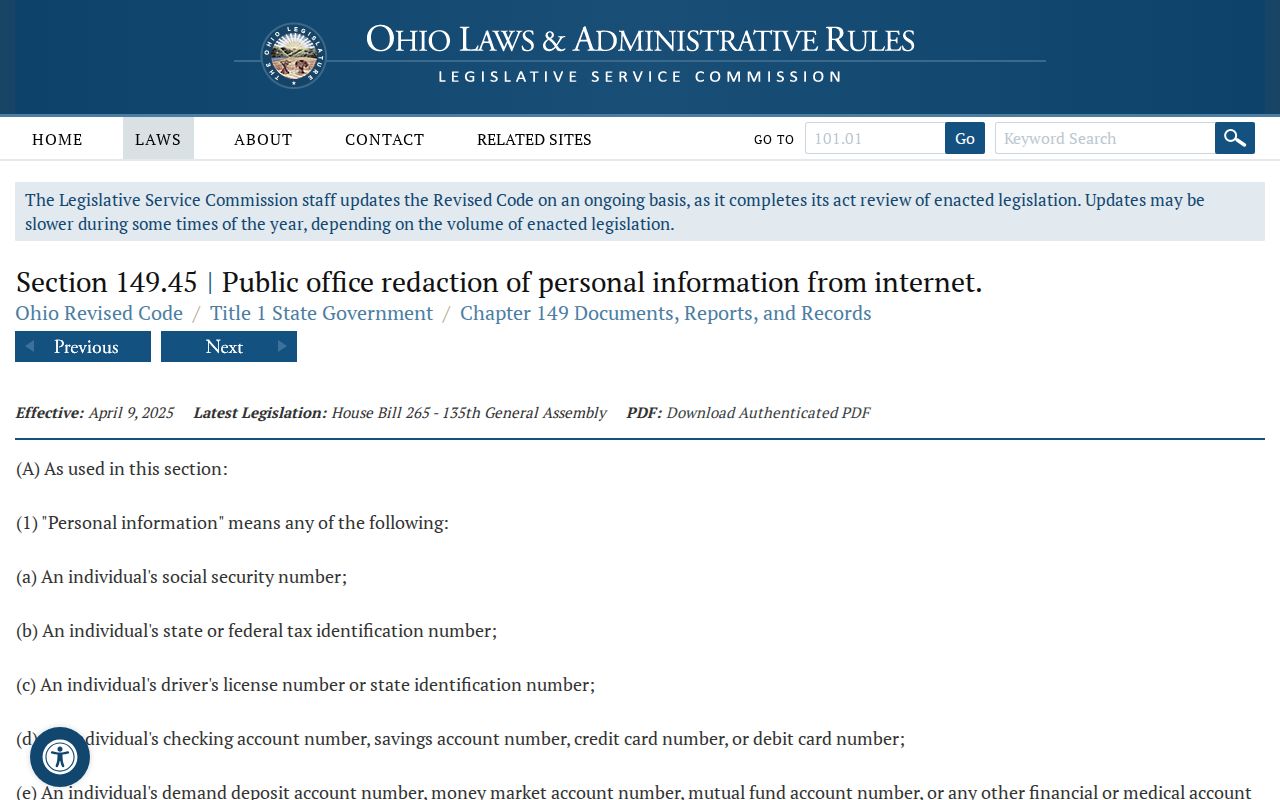1280x800 pixels.
Task: Click the 'April 9, 2025' effective date
Action: click(131, 413)
